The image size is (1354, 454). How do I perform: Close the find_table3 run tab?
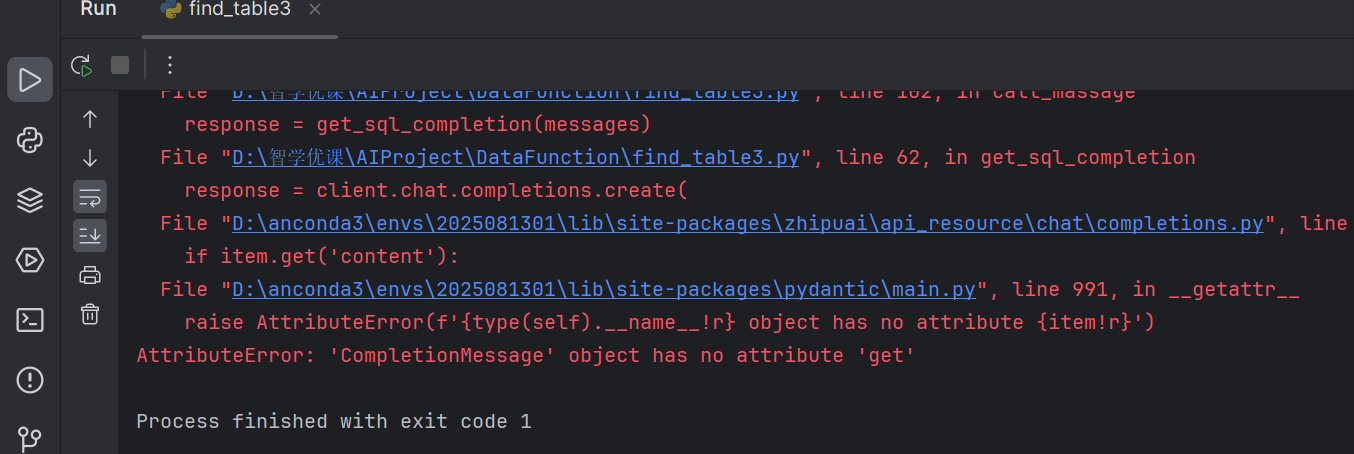316,10
